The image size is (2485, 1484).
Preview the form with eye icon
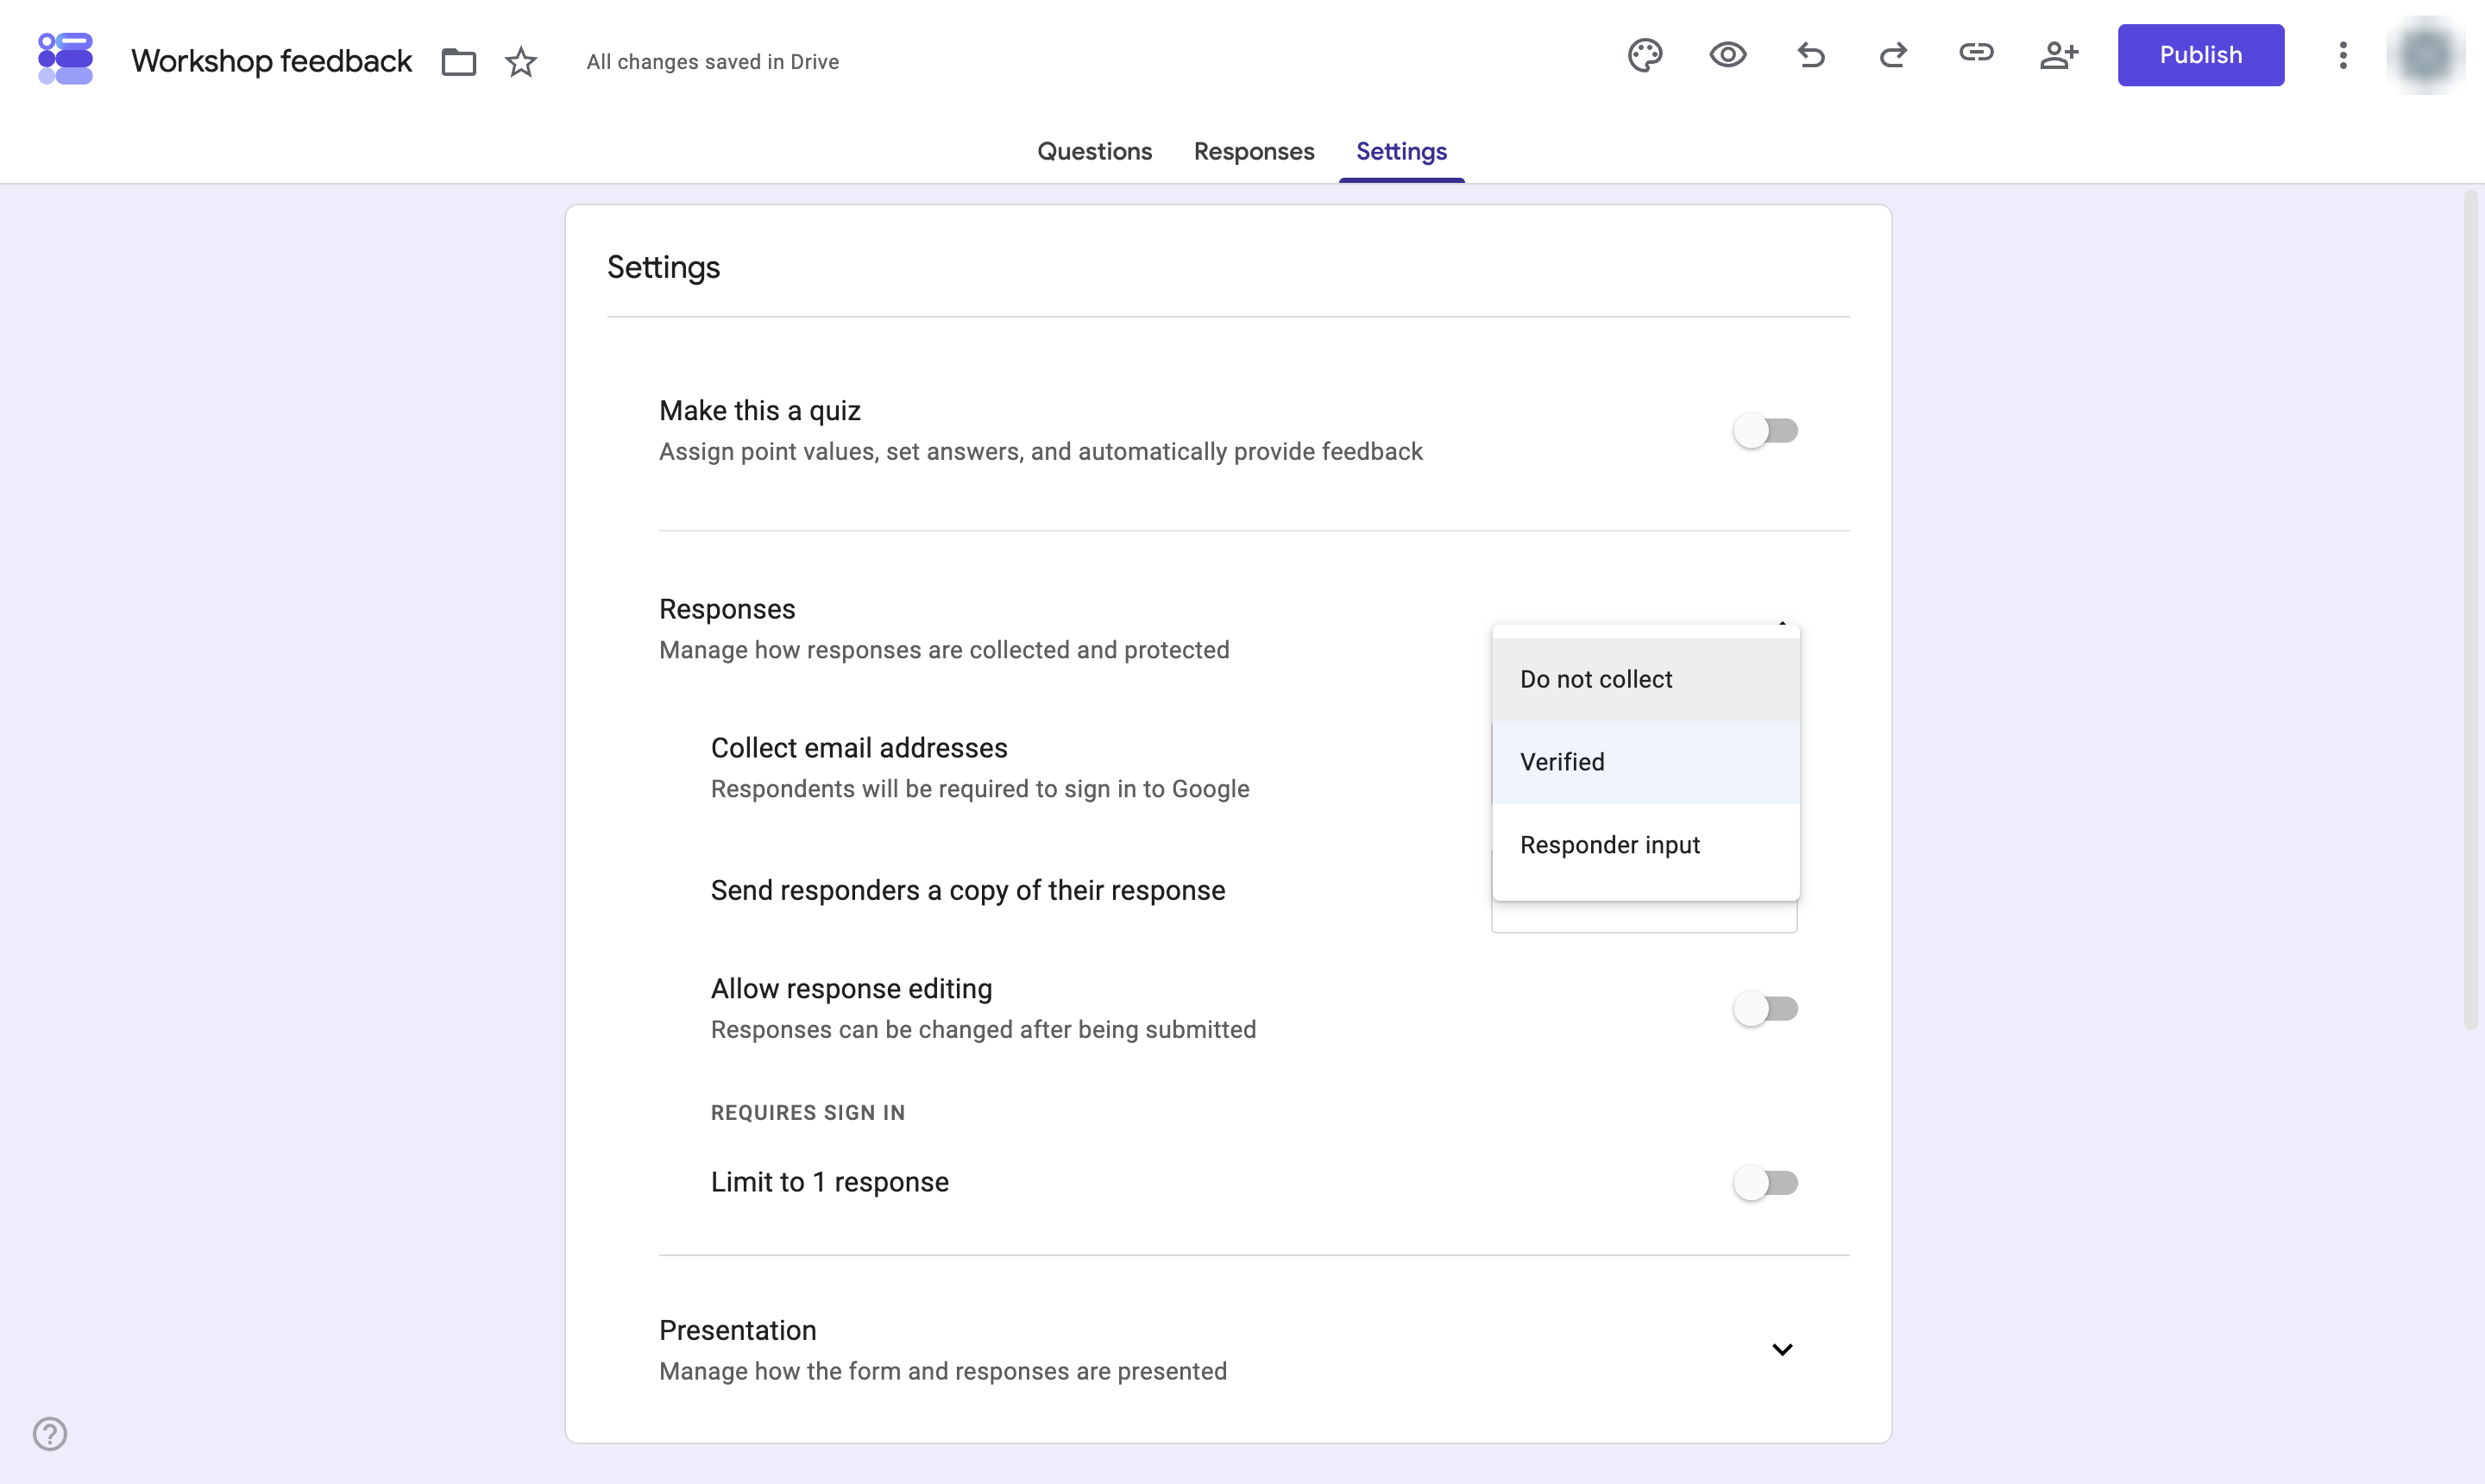(x=1728, y=55)
